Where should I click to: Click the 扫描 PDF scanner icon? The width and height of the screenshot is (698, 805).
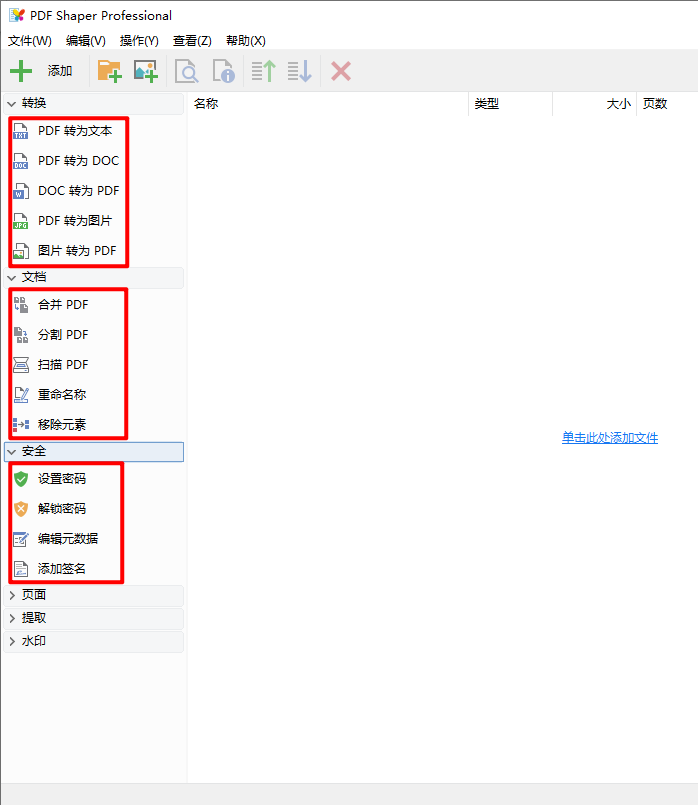pyautogui.click(x=21, y=365)
